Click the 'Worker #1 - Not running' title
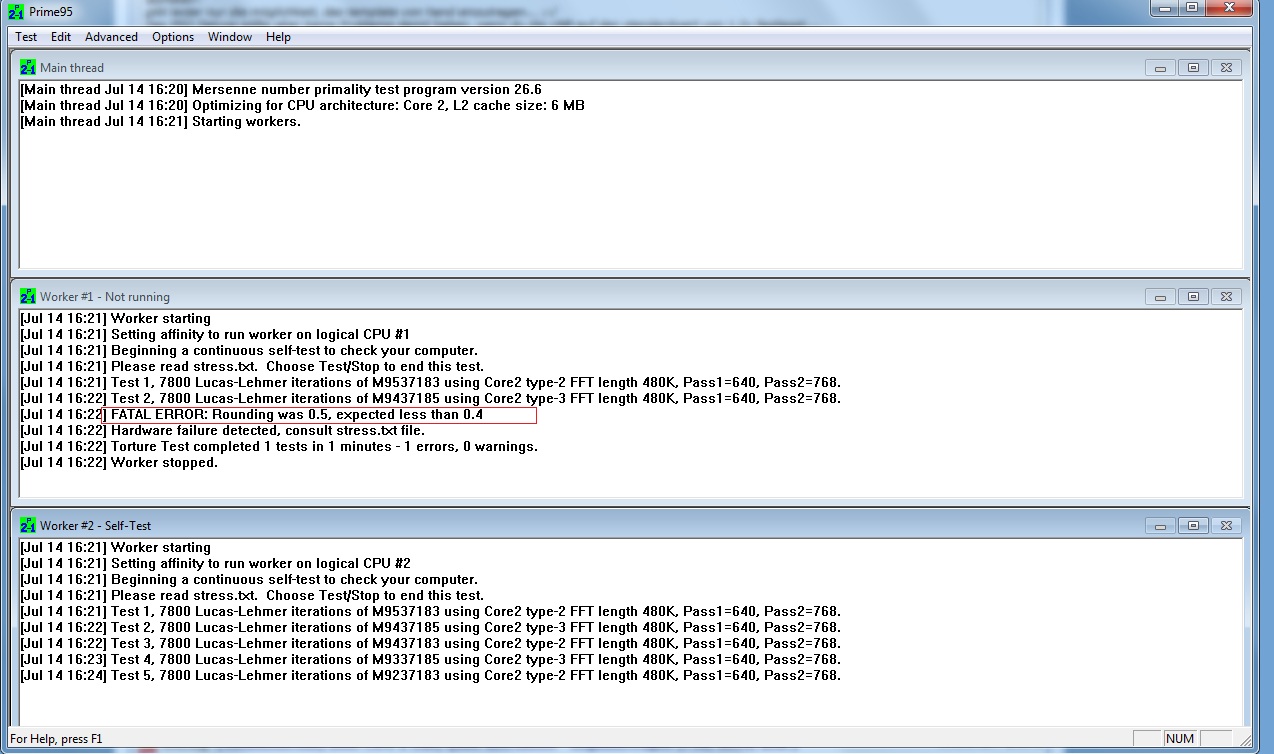 (105, 297)
